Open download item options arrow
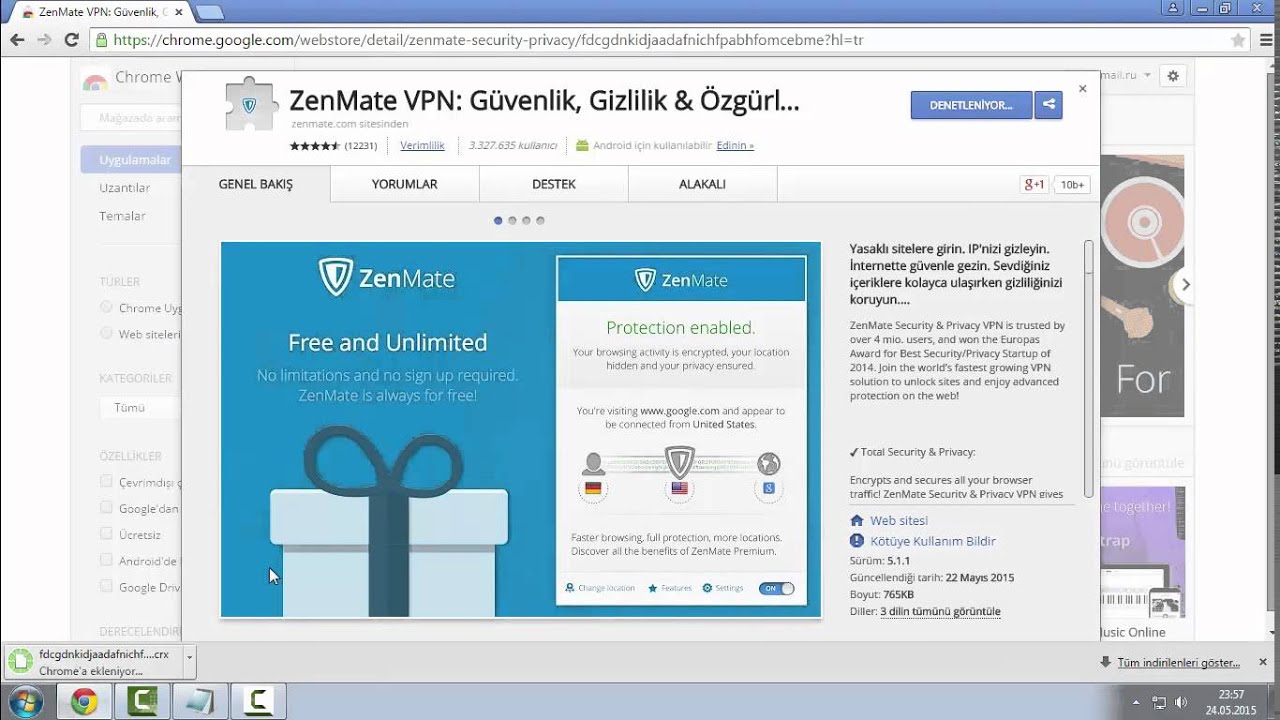This screenshot has width=1280, height=720. 189,661
